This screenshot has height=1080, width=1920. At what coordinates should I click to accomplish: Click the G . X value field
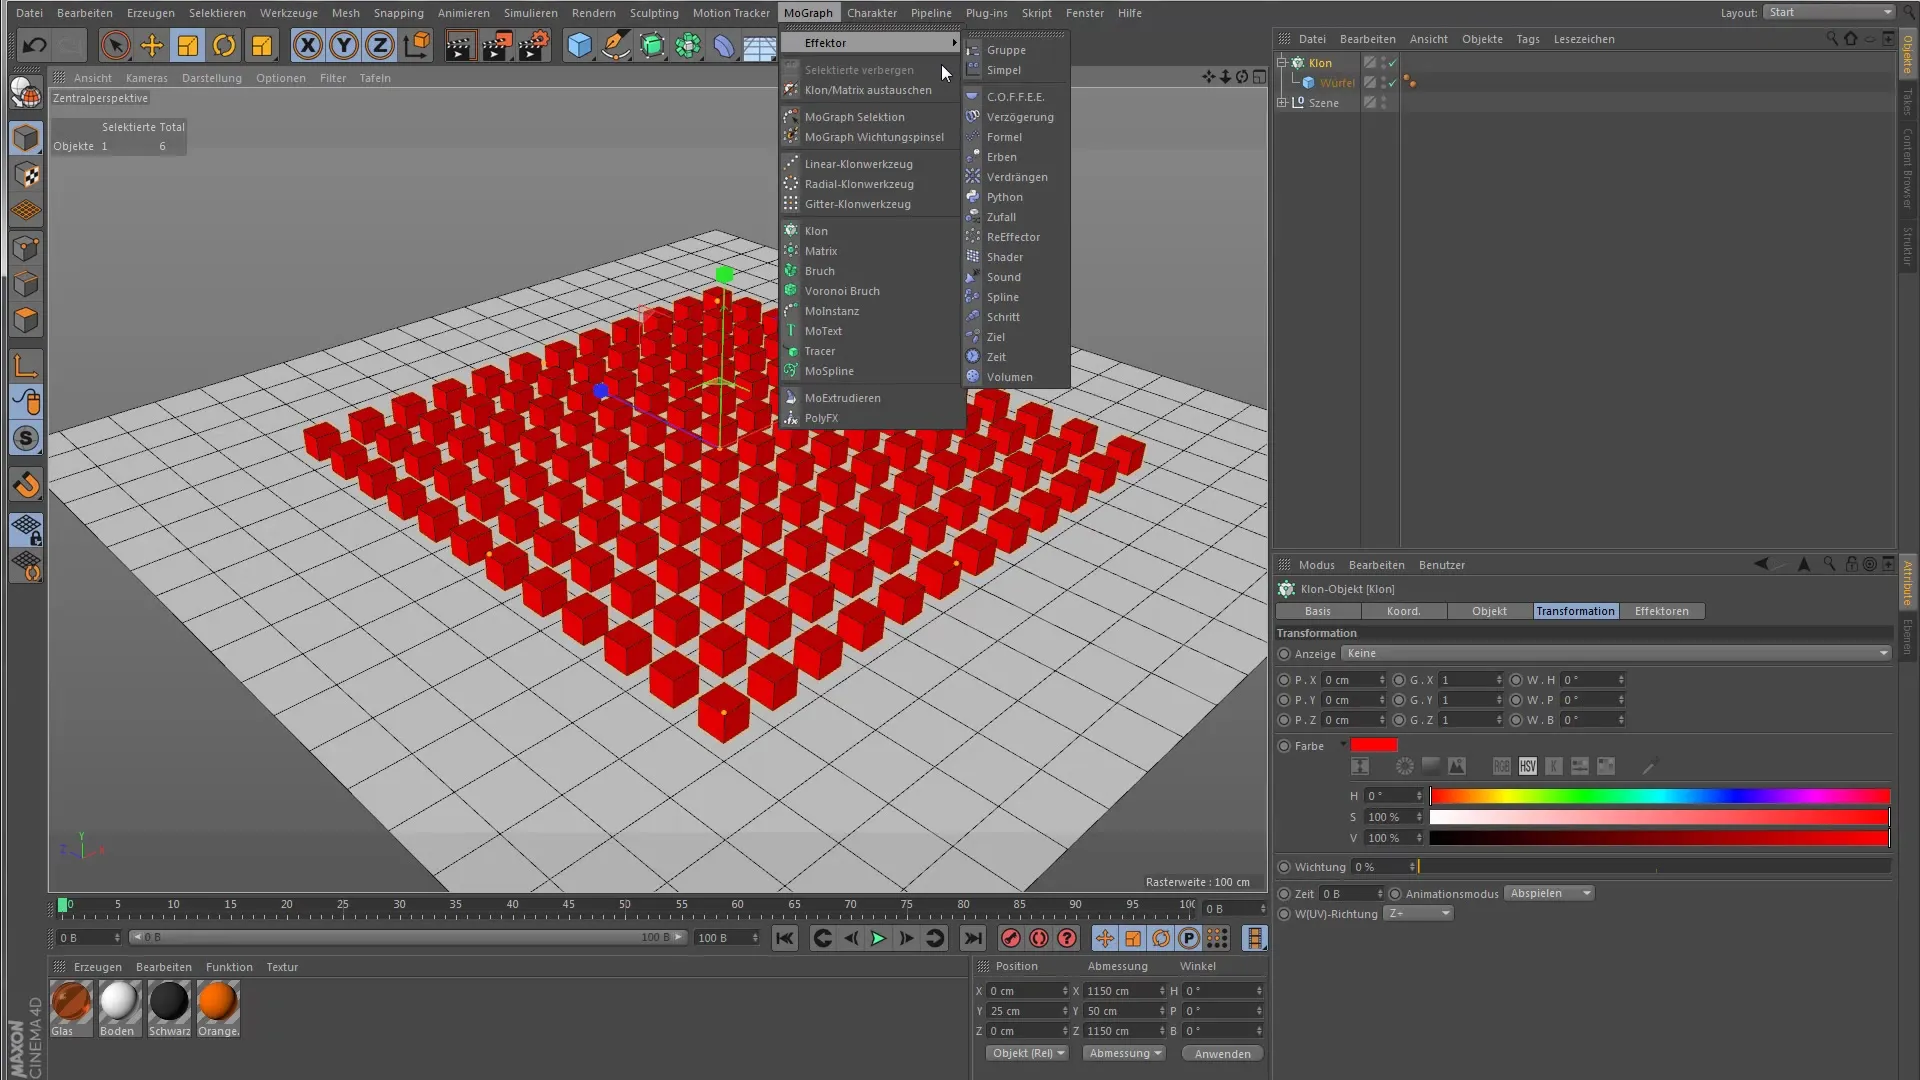[1470, 680]
